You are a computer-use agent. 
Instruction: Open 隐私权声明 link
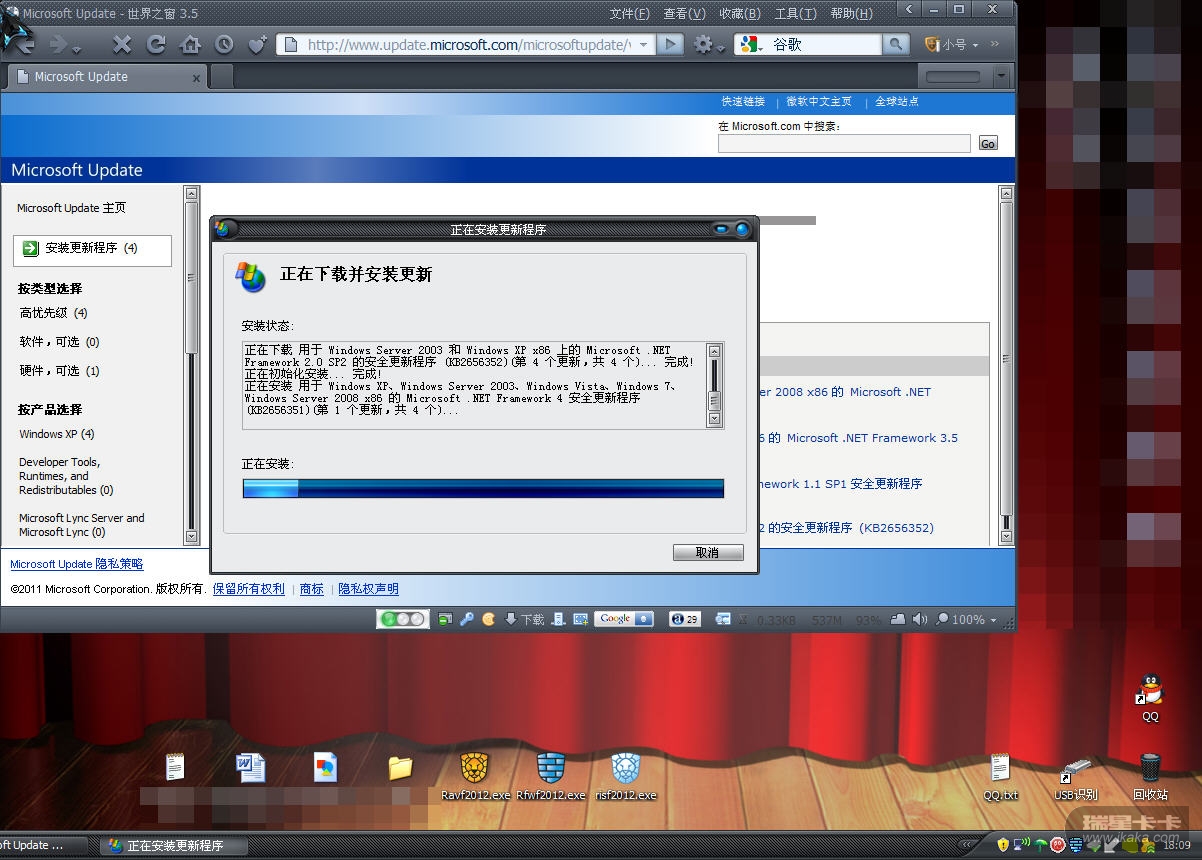coord(368,589)
